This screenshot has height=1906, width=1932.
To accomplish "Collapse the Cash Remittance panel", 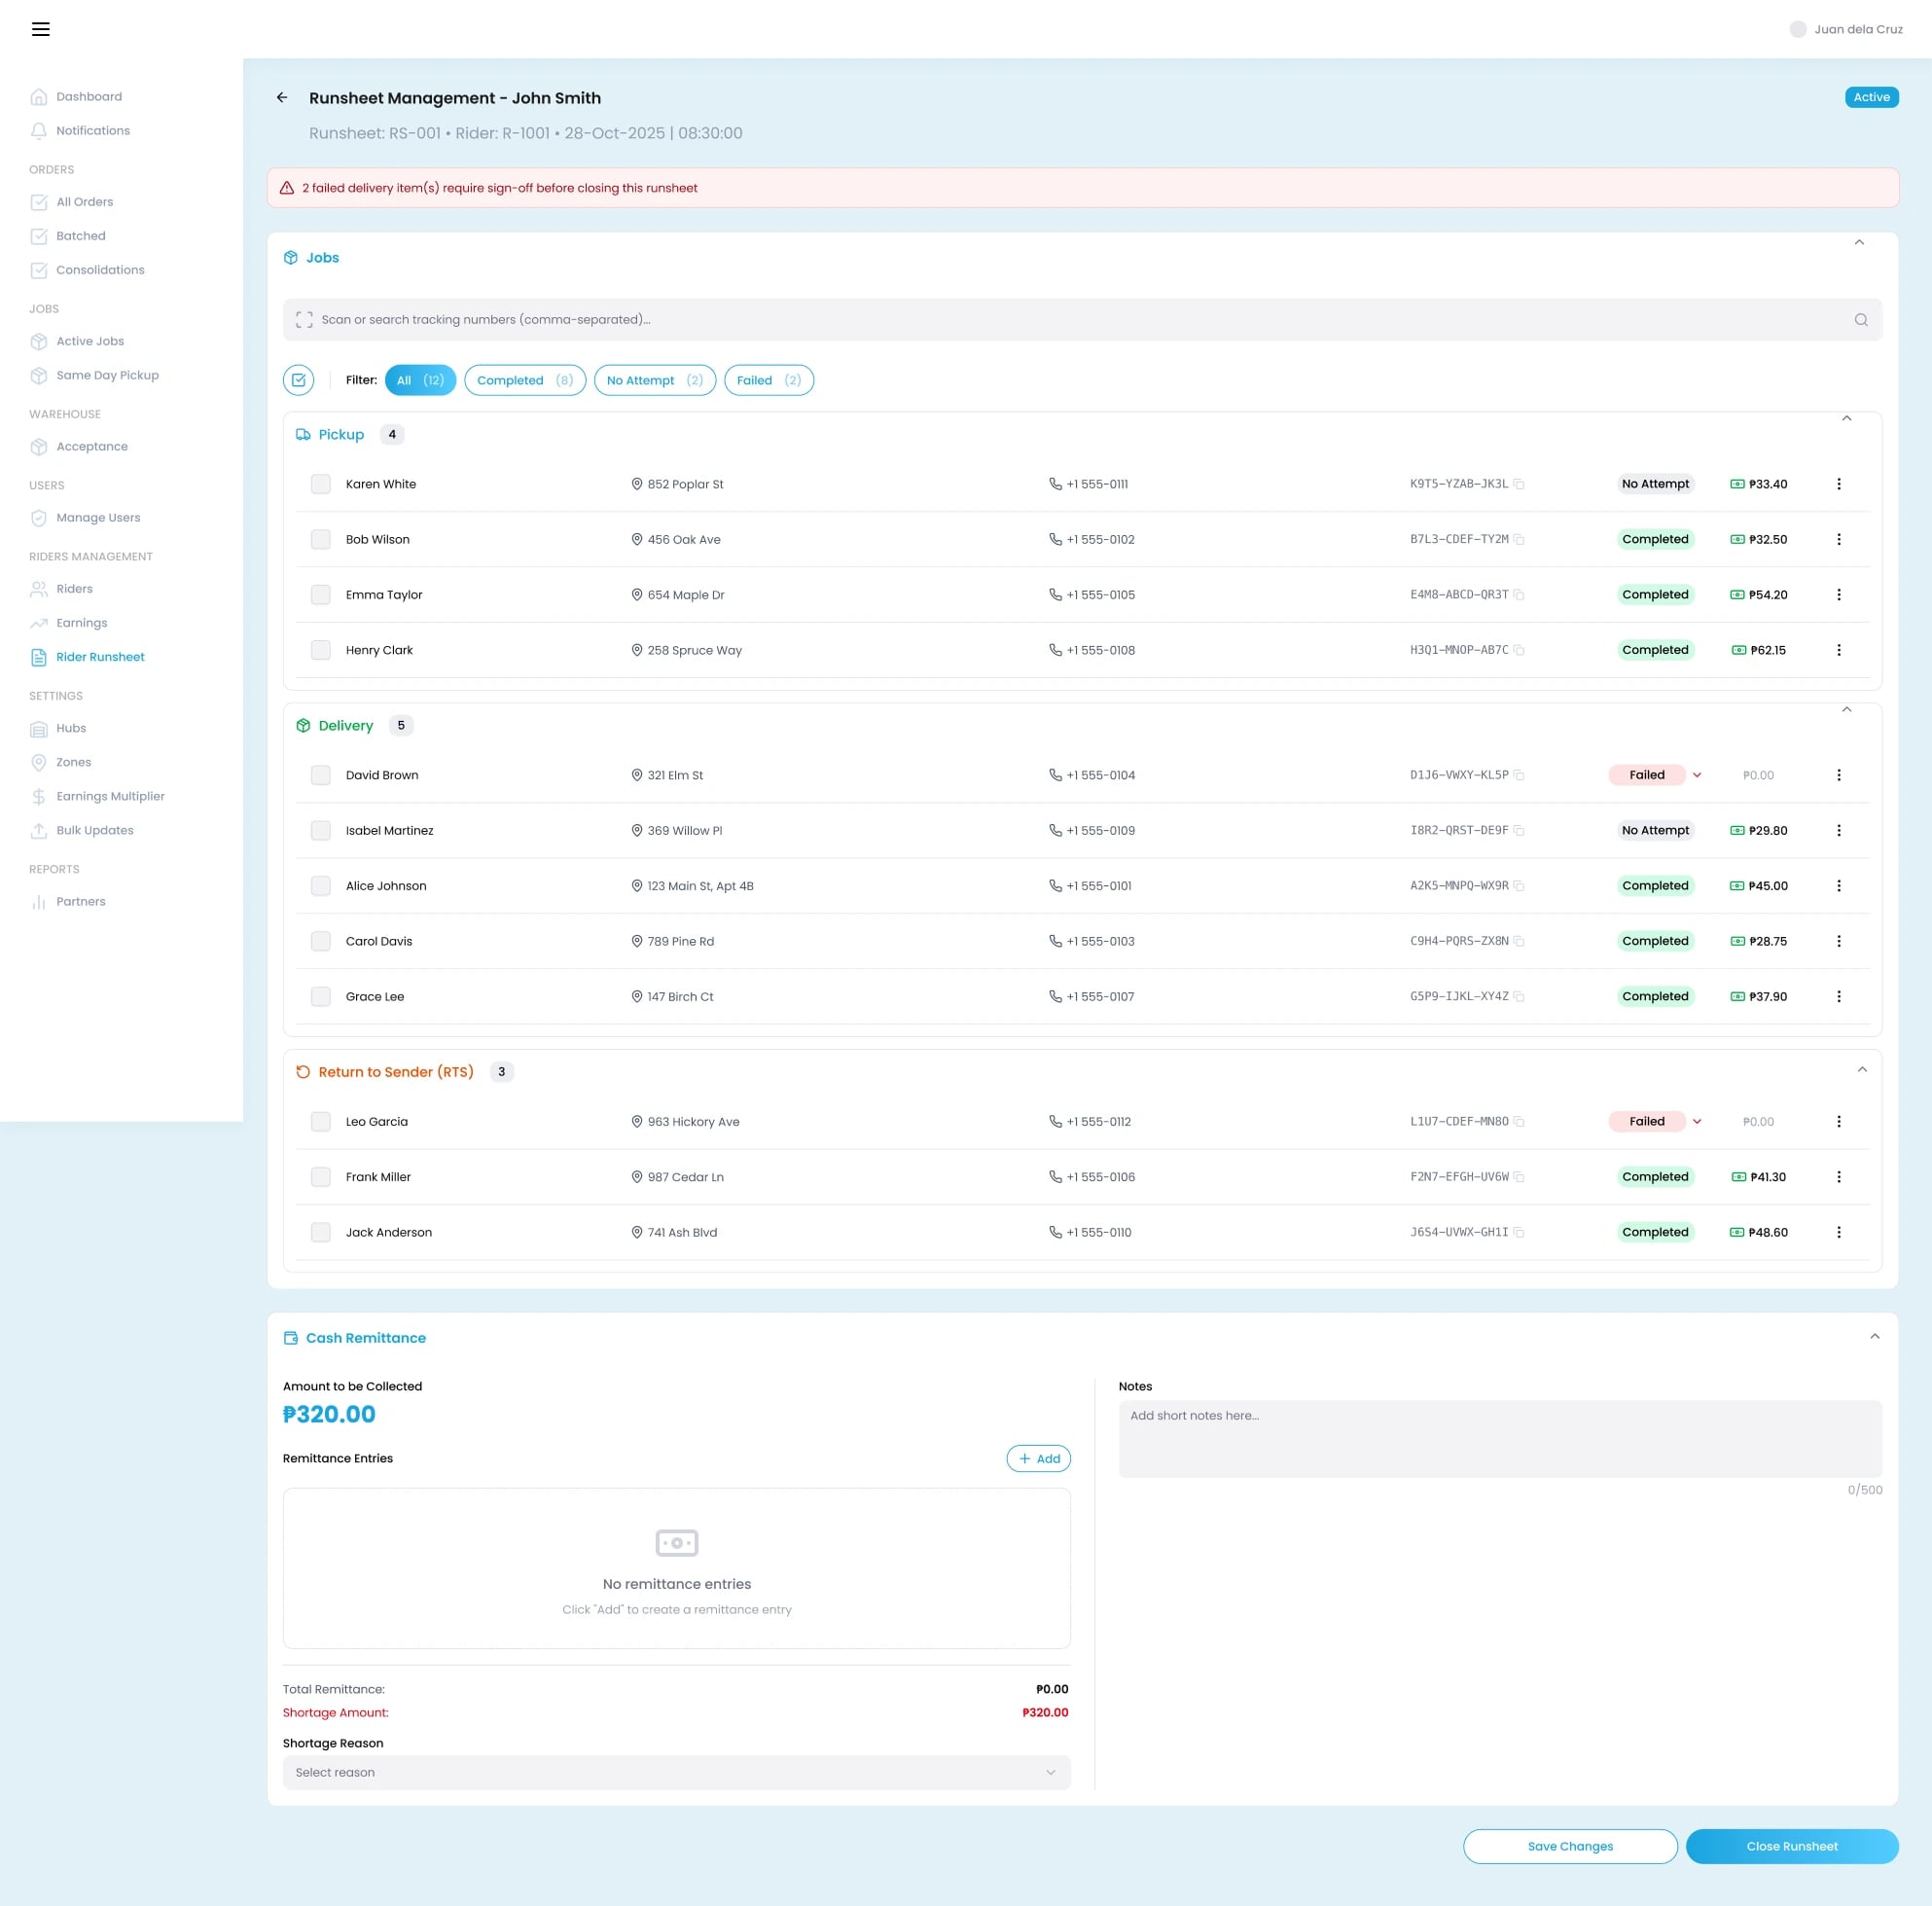I will tap(1875, 1336).
